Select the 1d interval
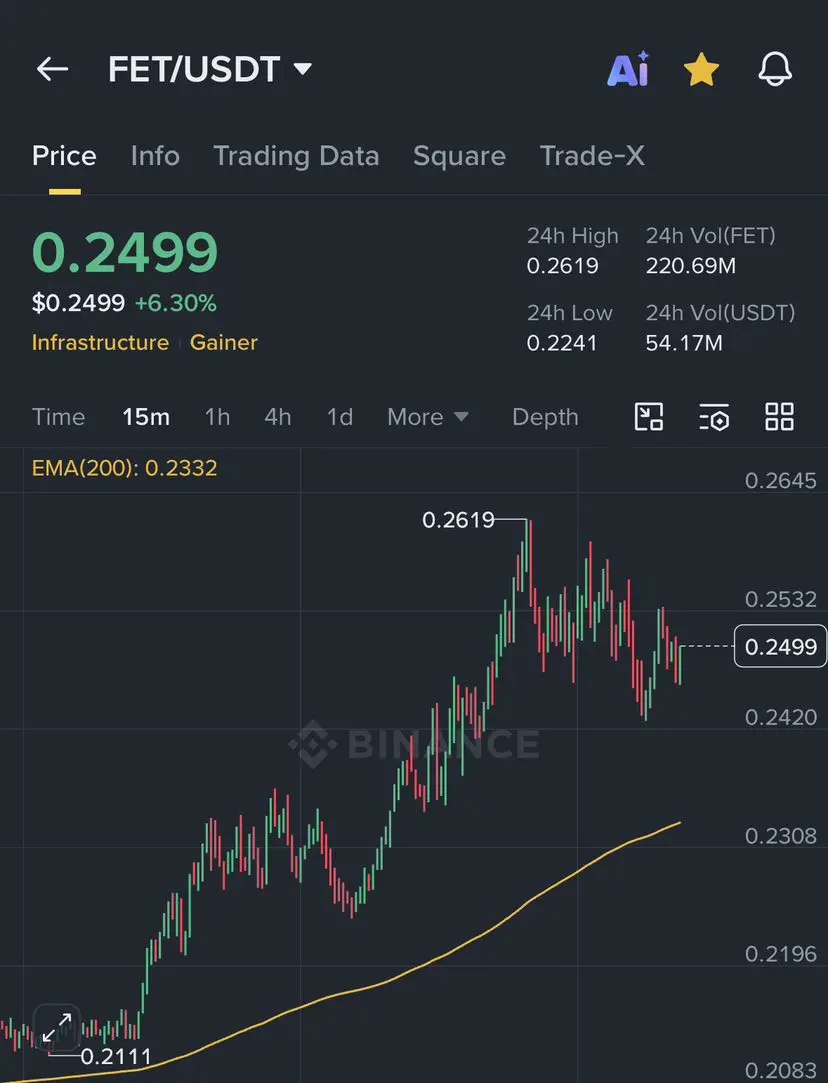The height and width of the screenshot is (1083, 828). [x=340, y=417]
